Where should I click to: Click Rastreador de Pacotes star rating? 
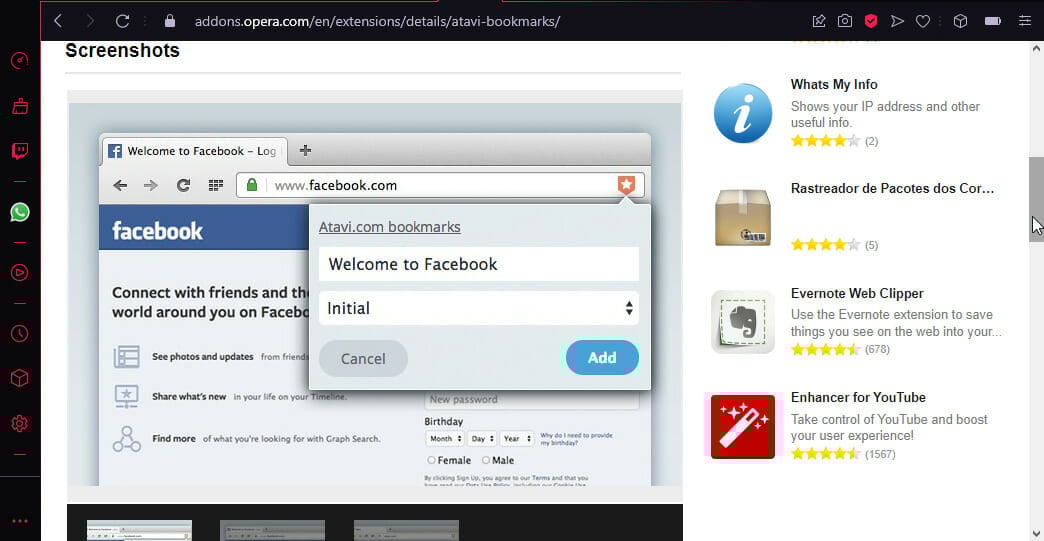826,245
